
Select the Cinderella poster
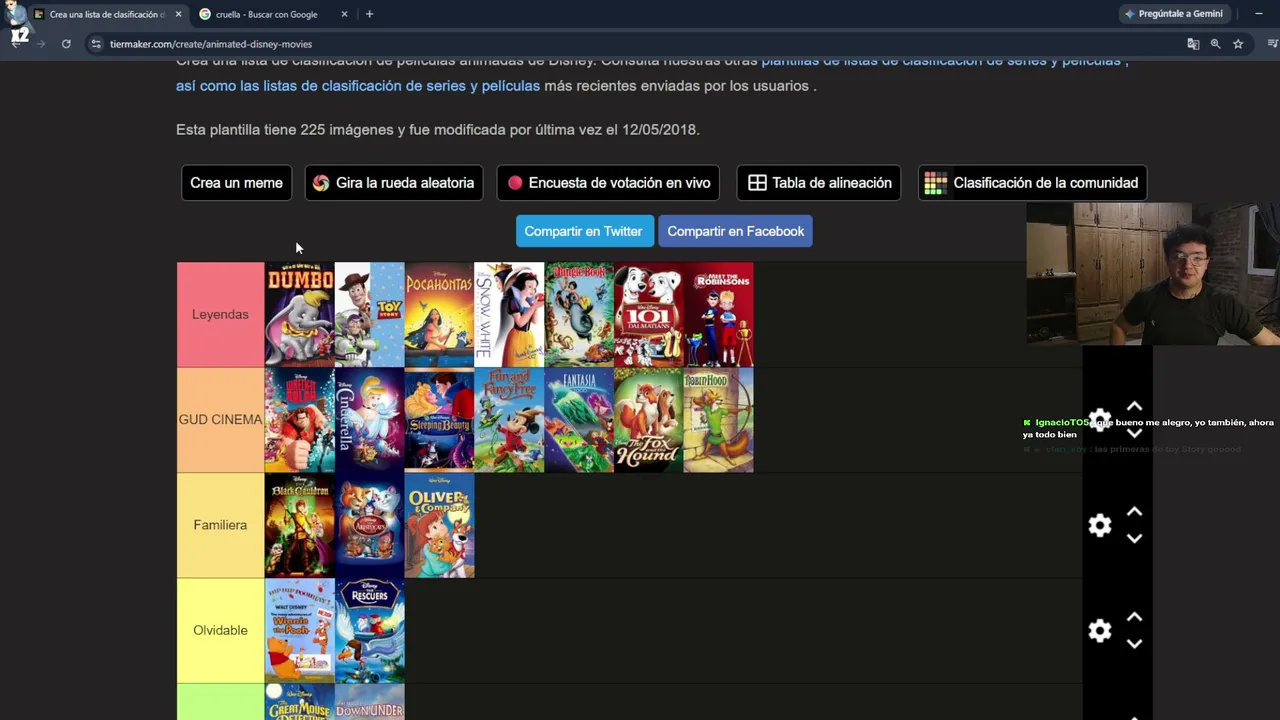pos(369,420)
